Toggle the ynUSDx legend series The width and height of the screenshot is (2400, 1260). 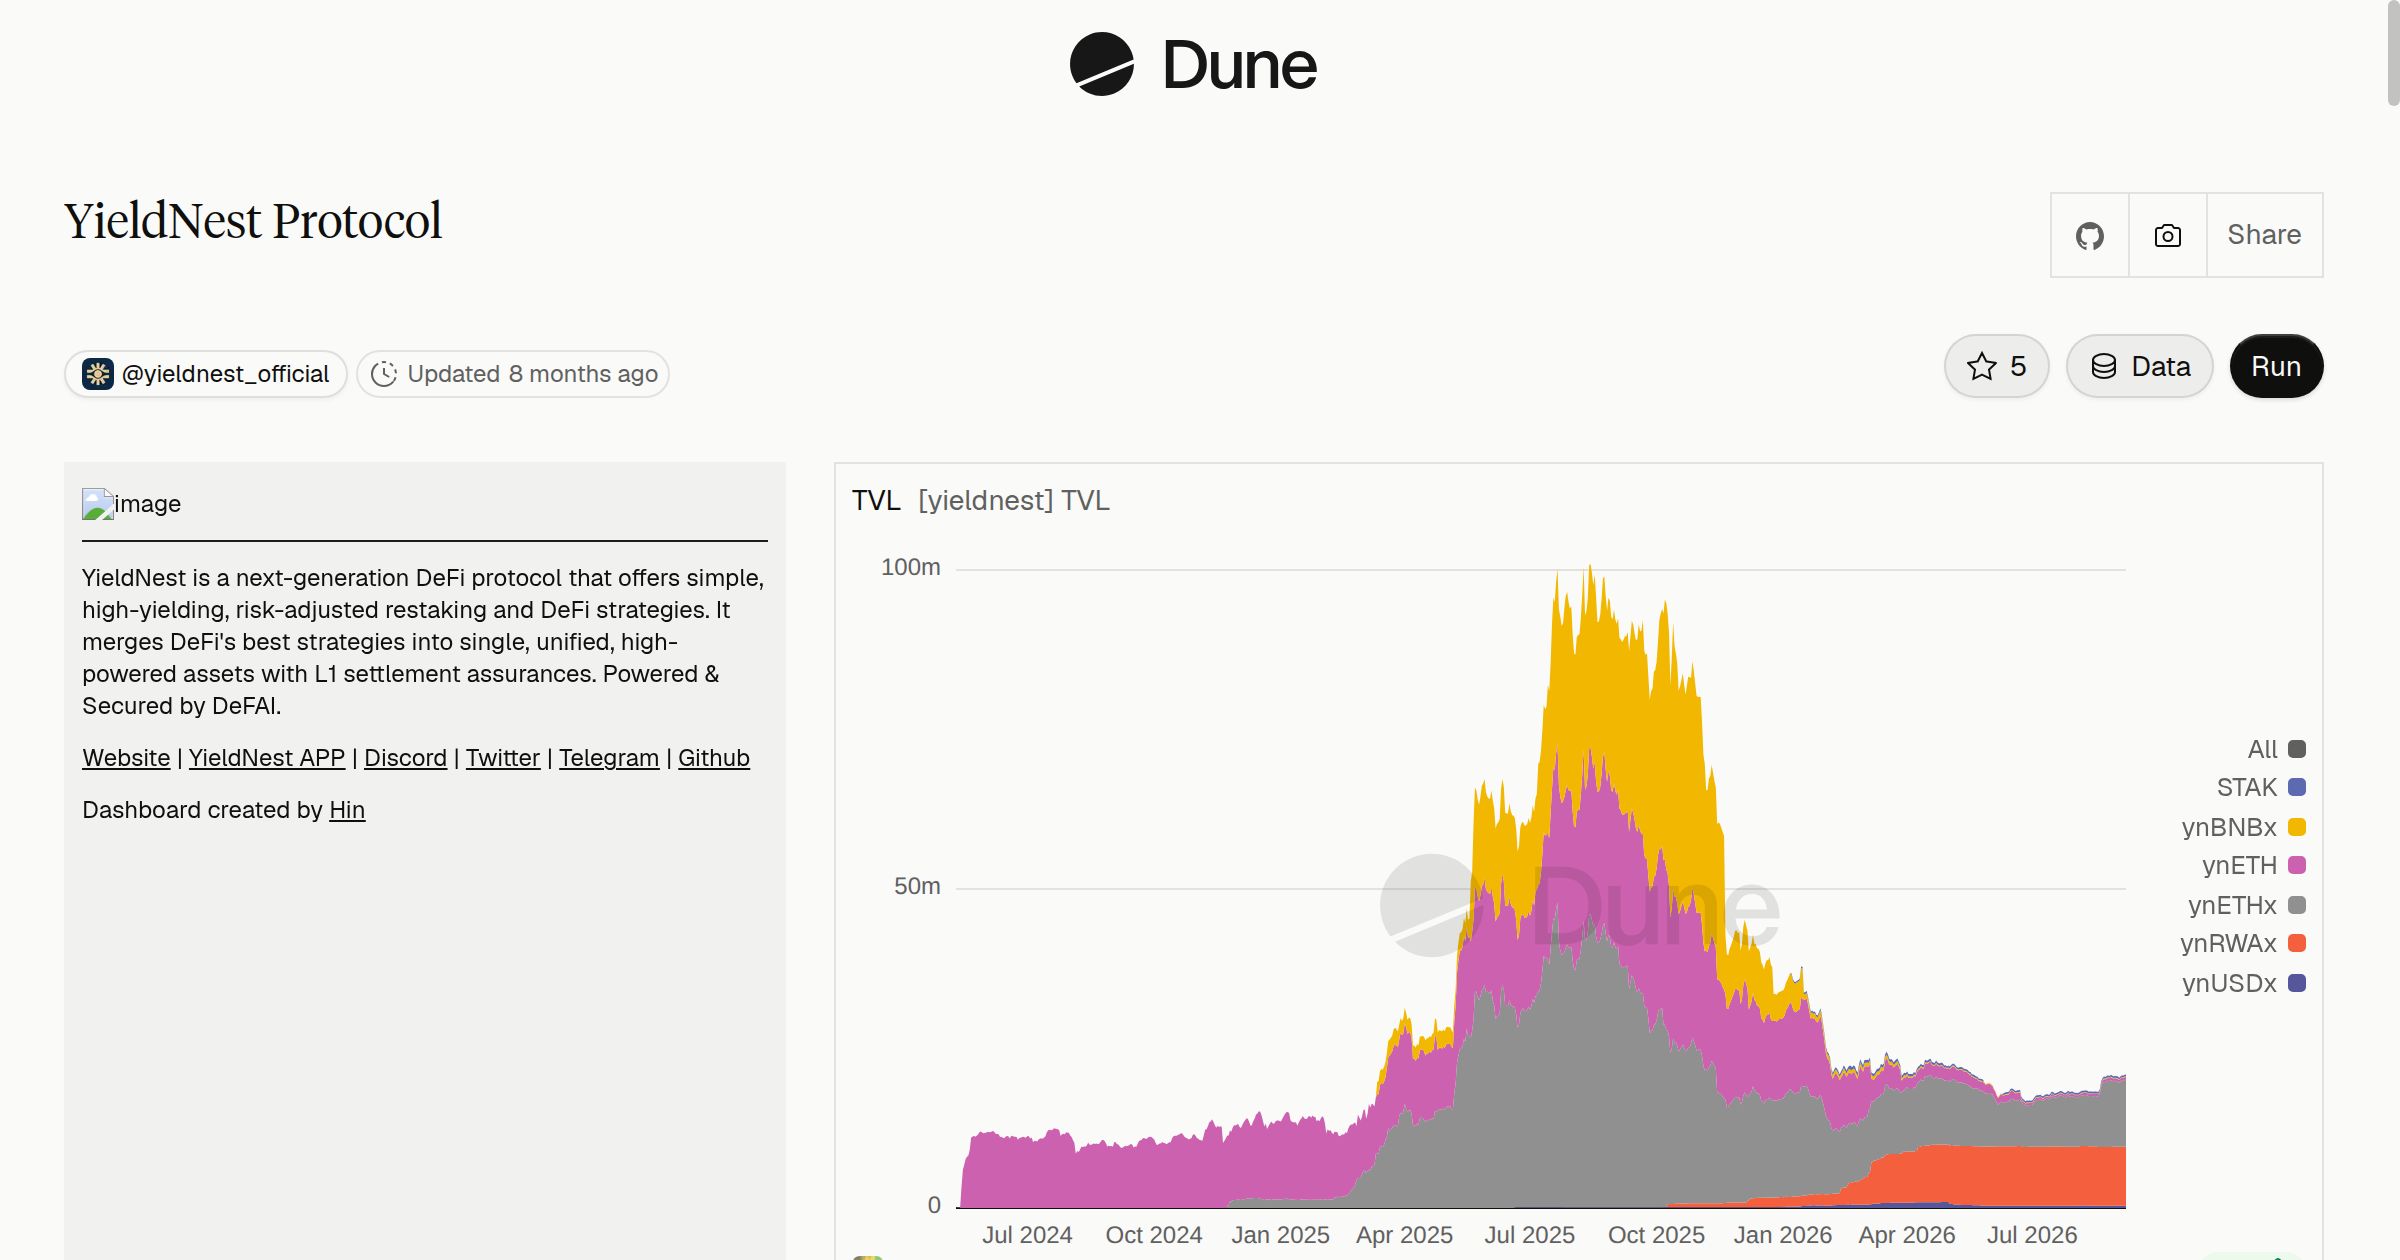tap(2244, 983)
